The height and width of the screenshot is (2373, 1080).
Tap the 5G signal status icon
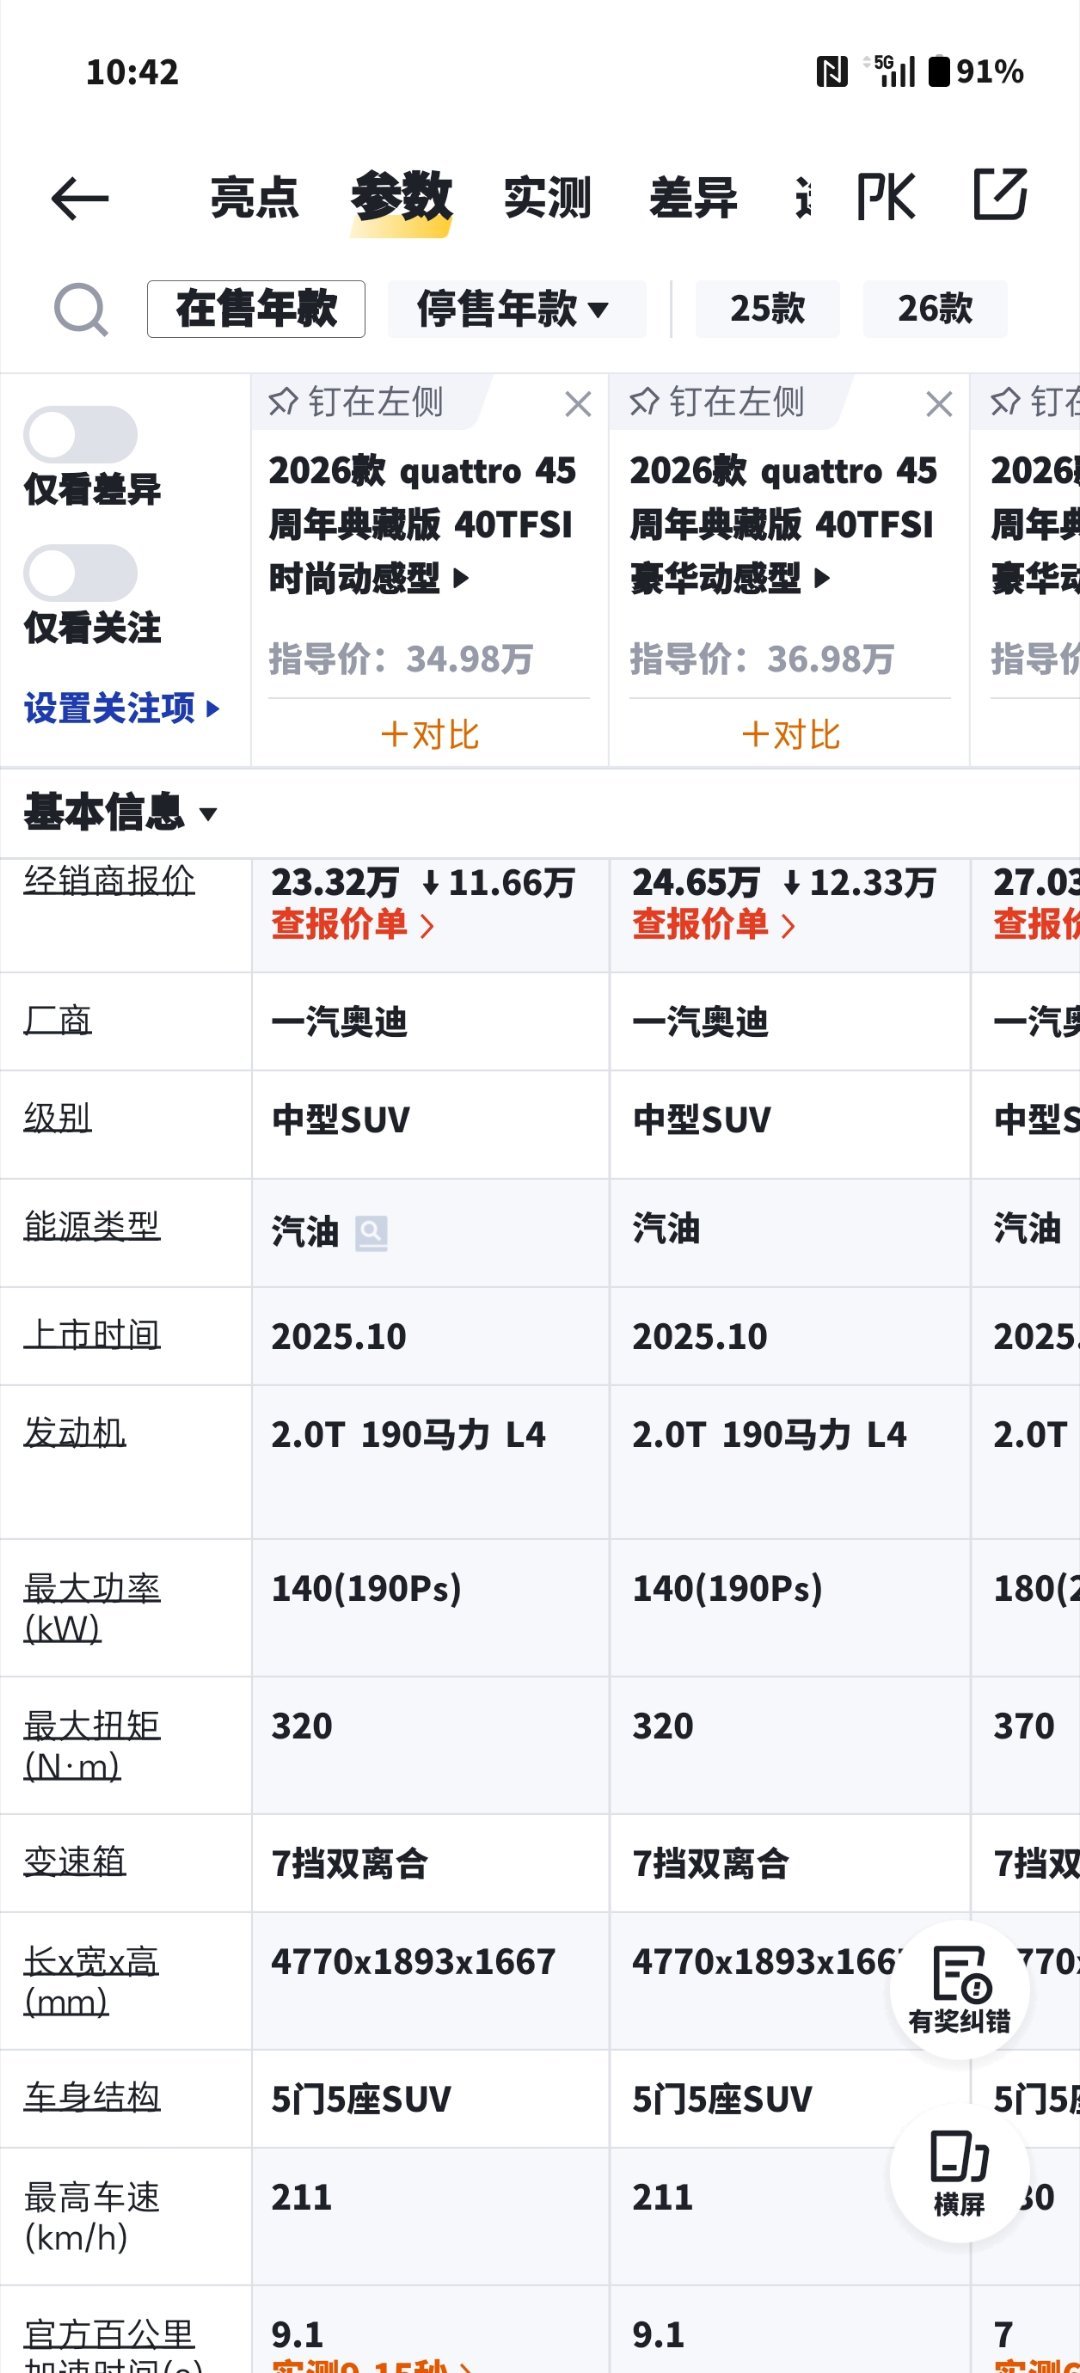pos(890,71)
